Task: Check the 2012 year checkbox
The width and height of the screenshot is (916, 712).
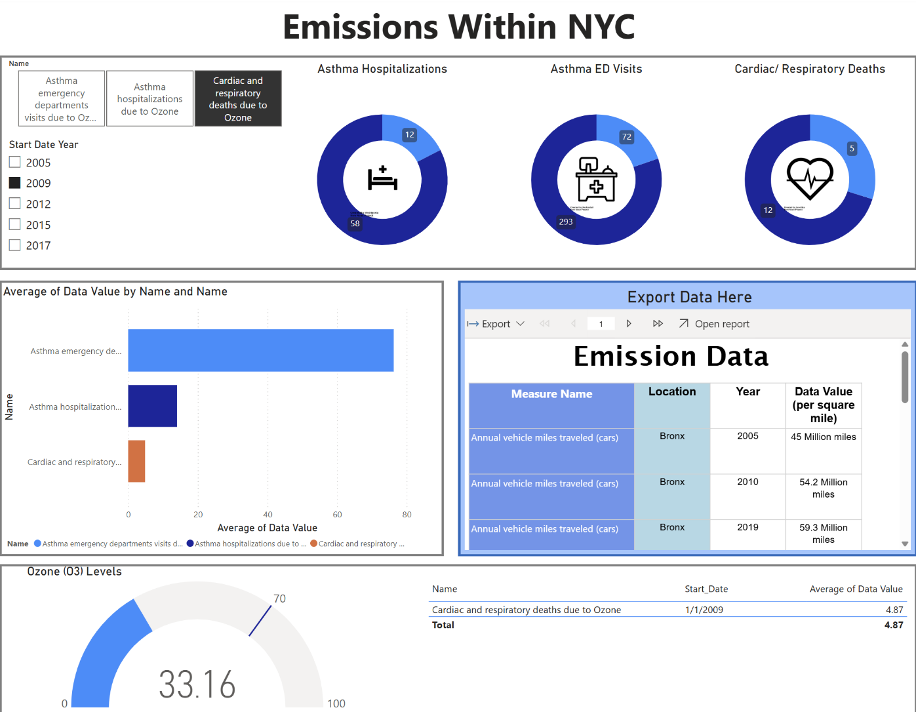Action: coord(15,204)
